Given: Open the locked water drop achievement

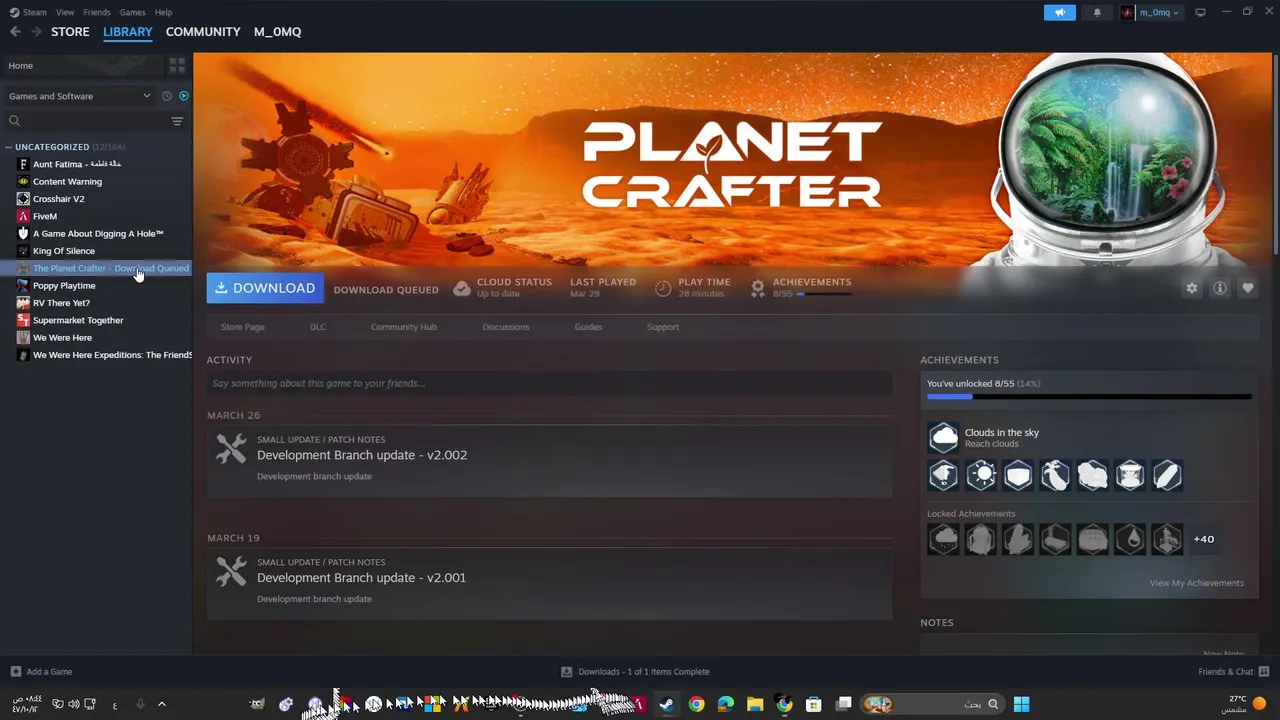Looking at the screenshot, I should (x=1130, y=539).
